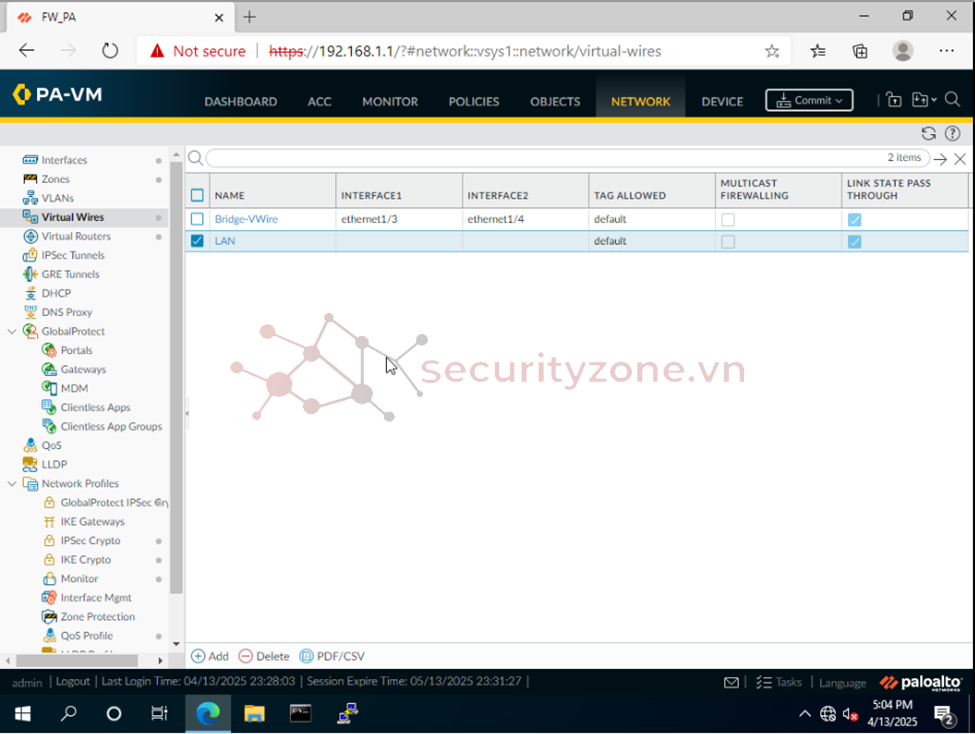
Task: Click the DNS Proxy icon
Action: (x=30, y=312)
